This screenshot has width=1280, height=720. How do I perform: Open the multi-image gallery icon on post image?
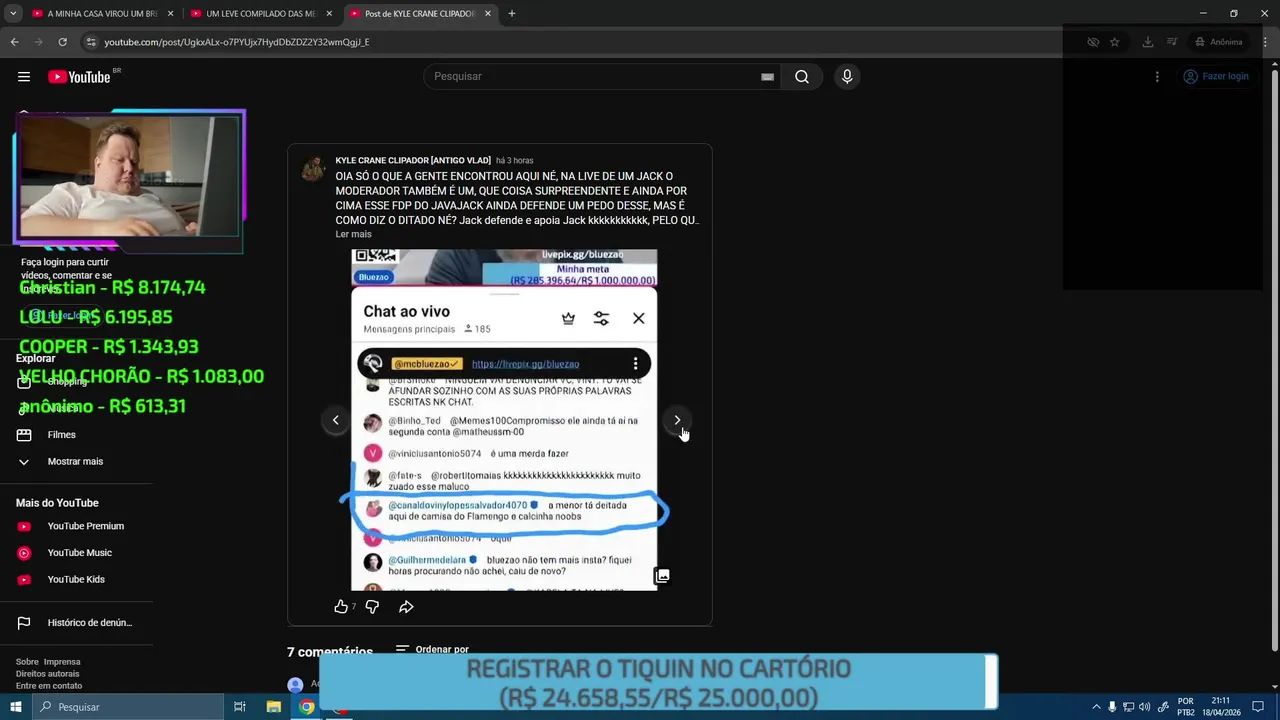click(662, 576)
